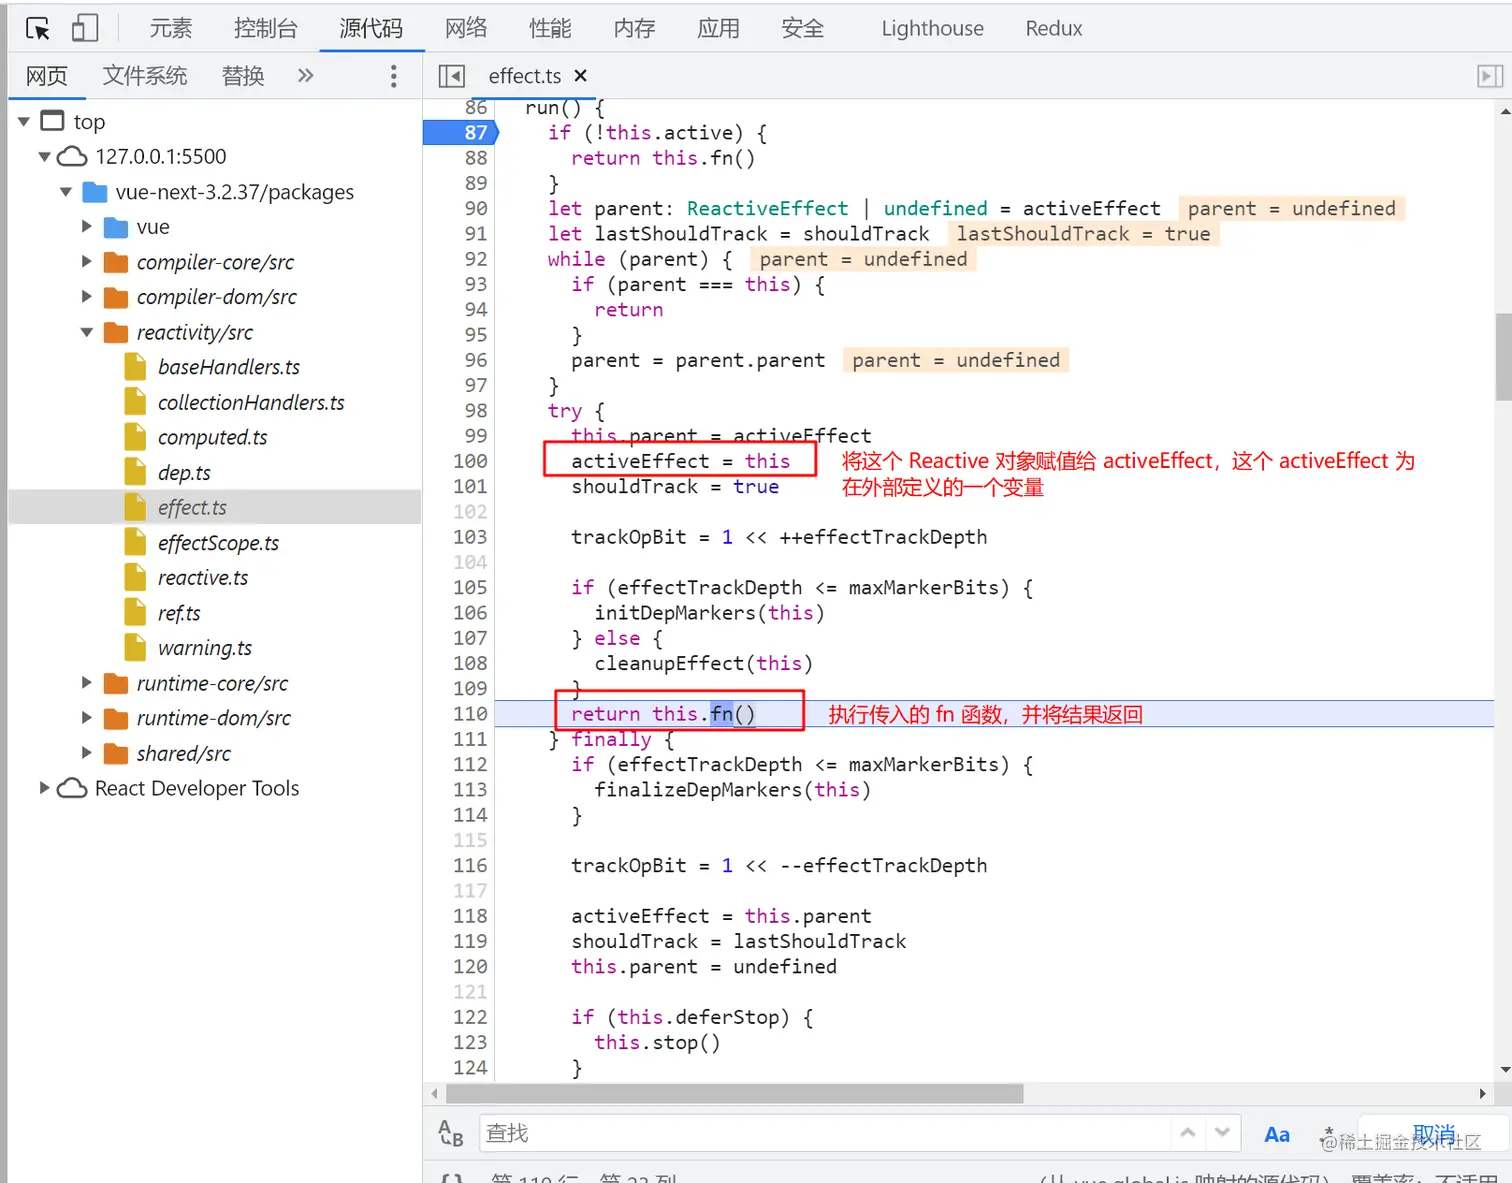Collapse the 127.0.0.1:5500 origin node
1512x1183 pixels.
coord(44,156)
